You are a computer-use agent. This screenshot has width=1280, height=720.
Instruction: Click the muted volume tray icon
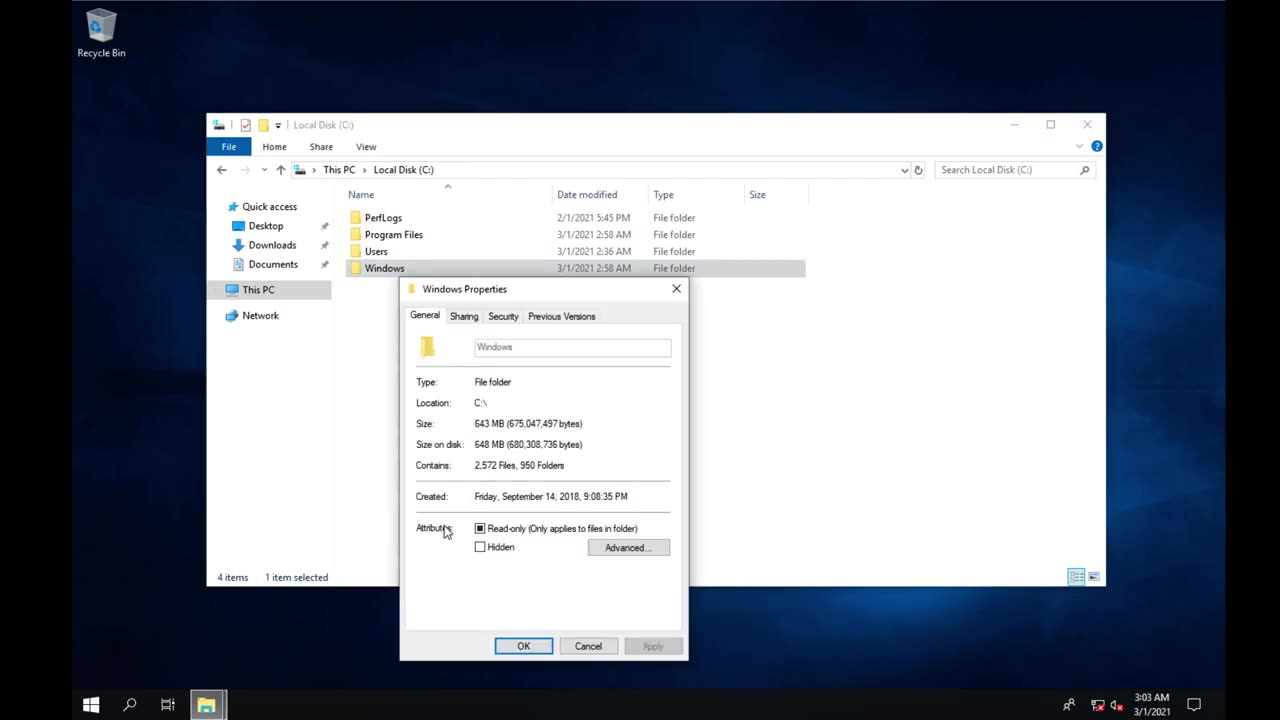1116,705
